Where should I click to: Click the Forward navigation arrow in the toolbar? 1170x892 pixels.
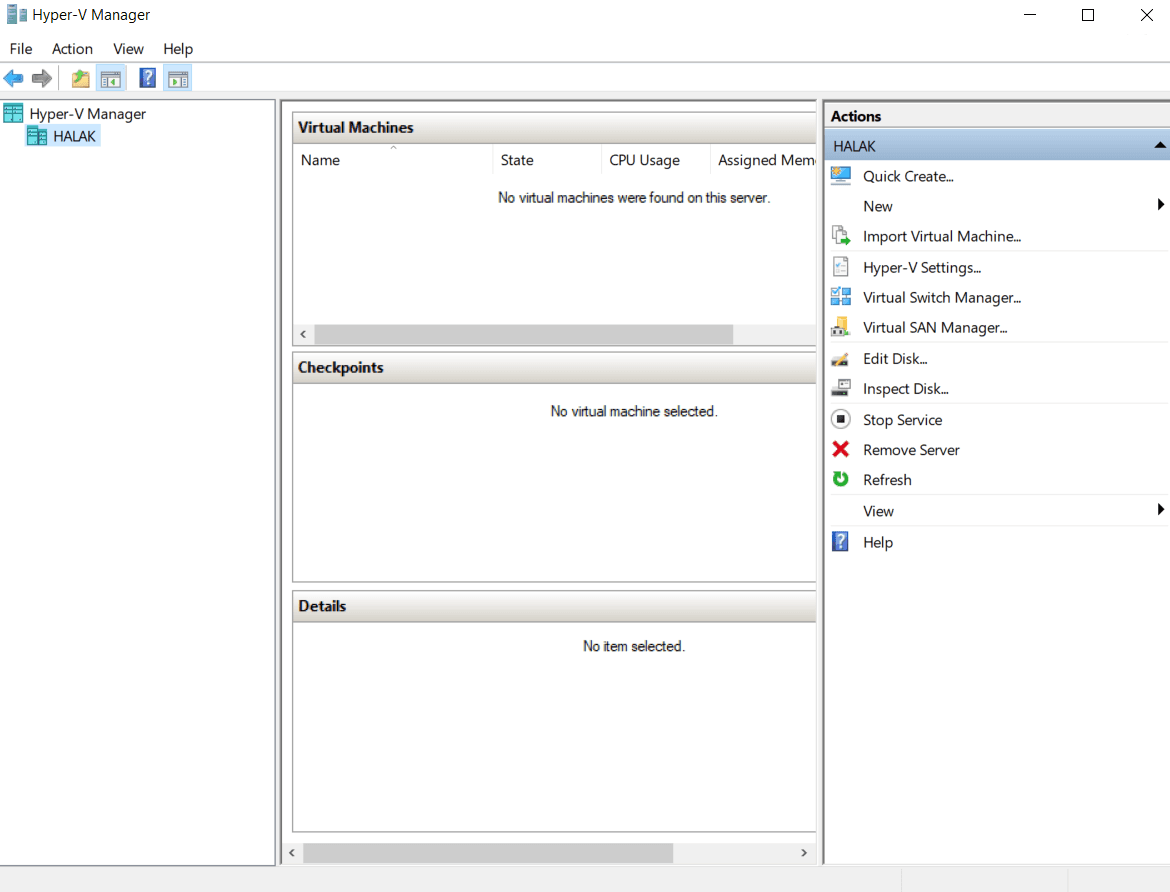[x=40, y=77]
